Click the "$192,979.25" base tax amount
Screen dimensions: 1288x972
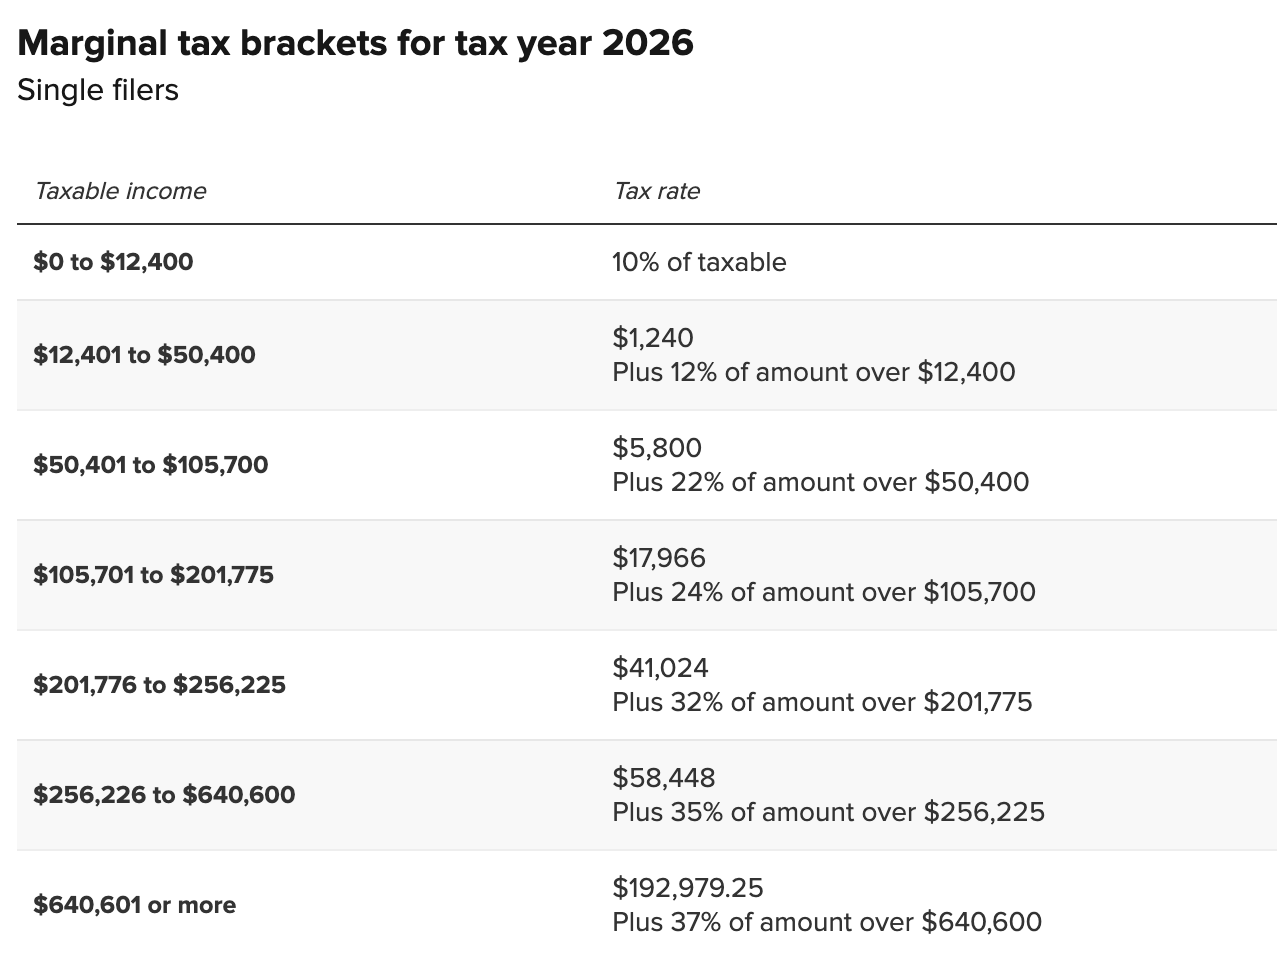pyautogui.click(x=687, y=888)
